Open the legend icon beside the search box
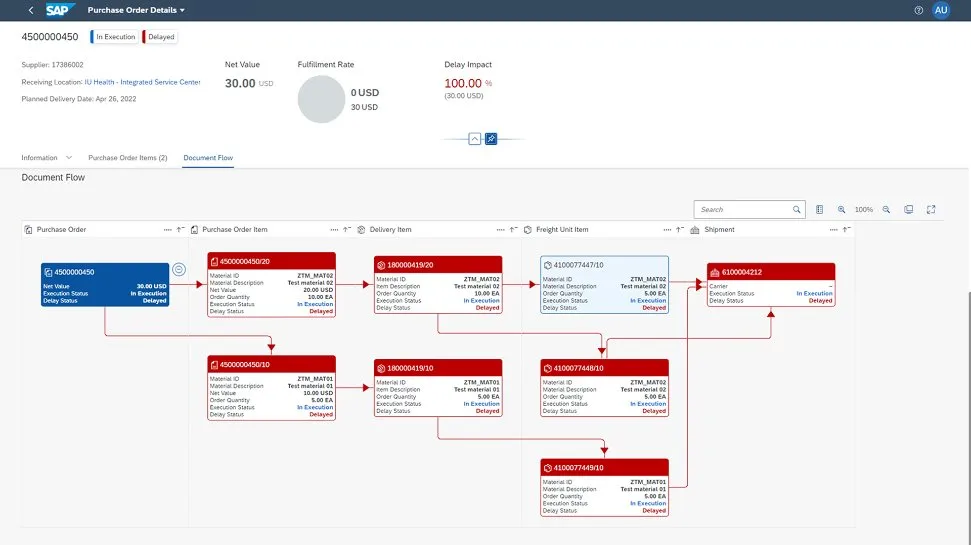Screen dimensions: 971x545 pos(820,210)
